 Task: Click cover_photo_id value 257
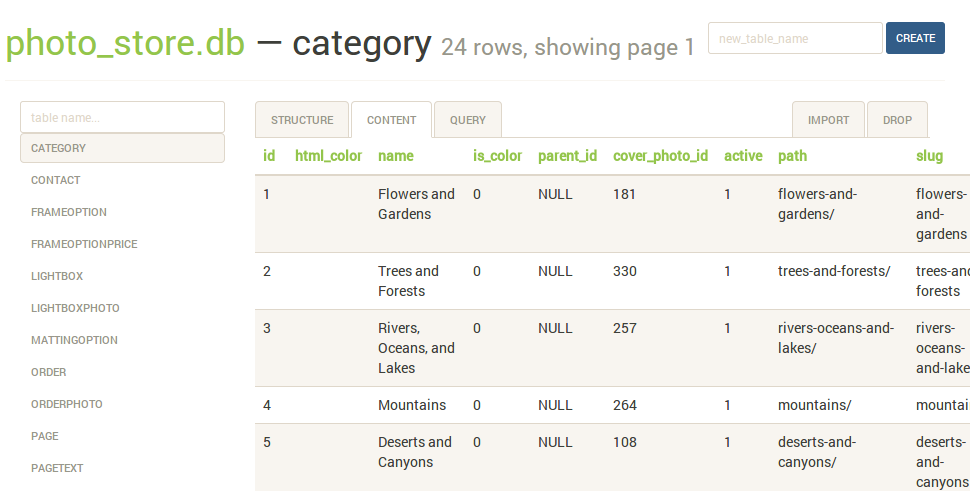coord(625,328)
